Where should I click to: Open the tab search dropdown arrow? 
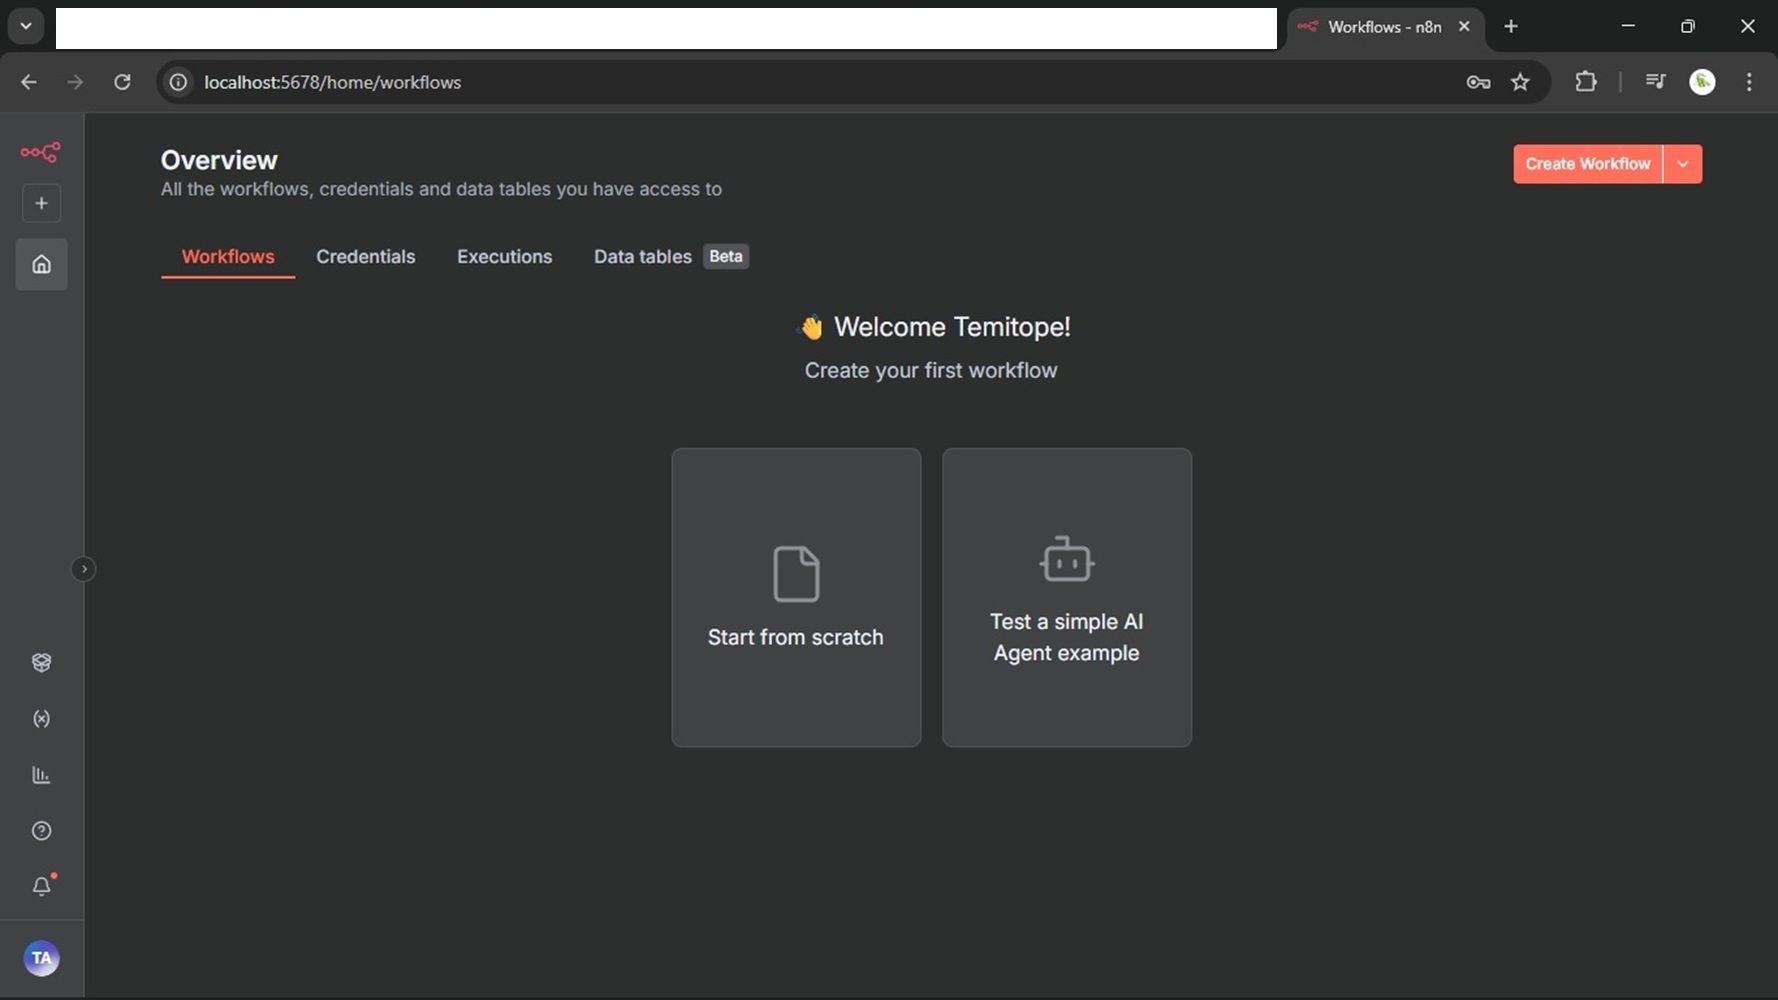tap(26, 26)
